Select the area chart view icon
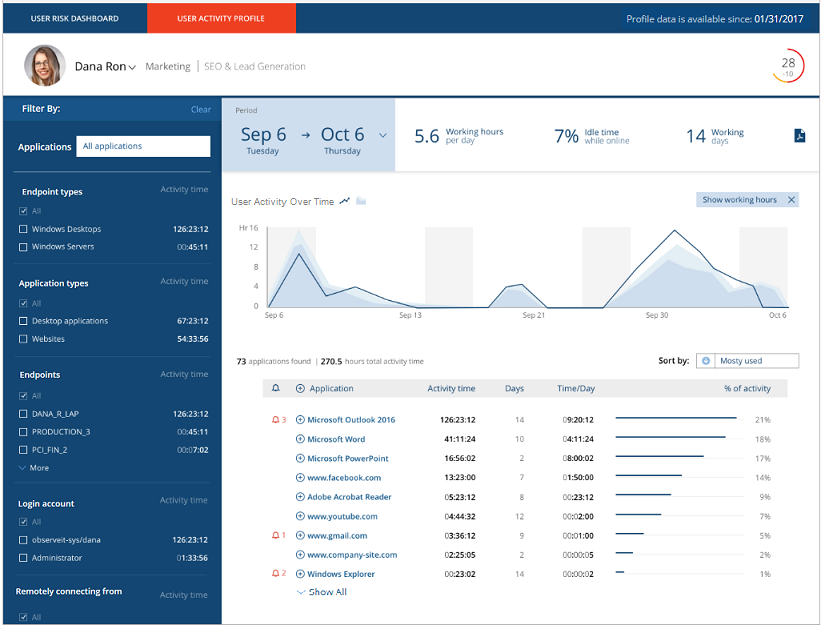 tap(361, 201)
